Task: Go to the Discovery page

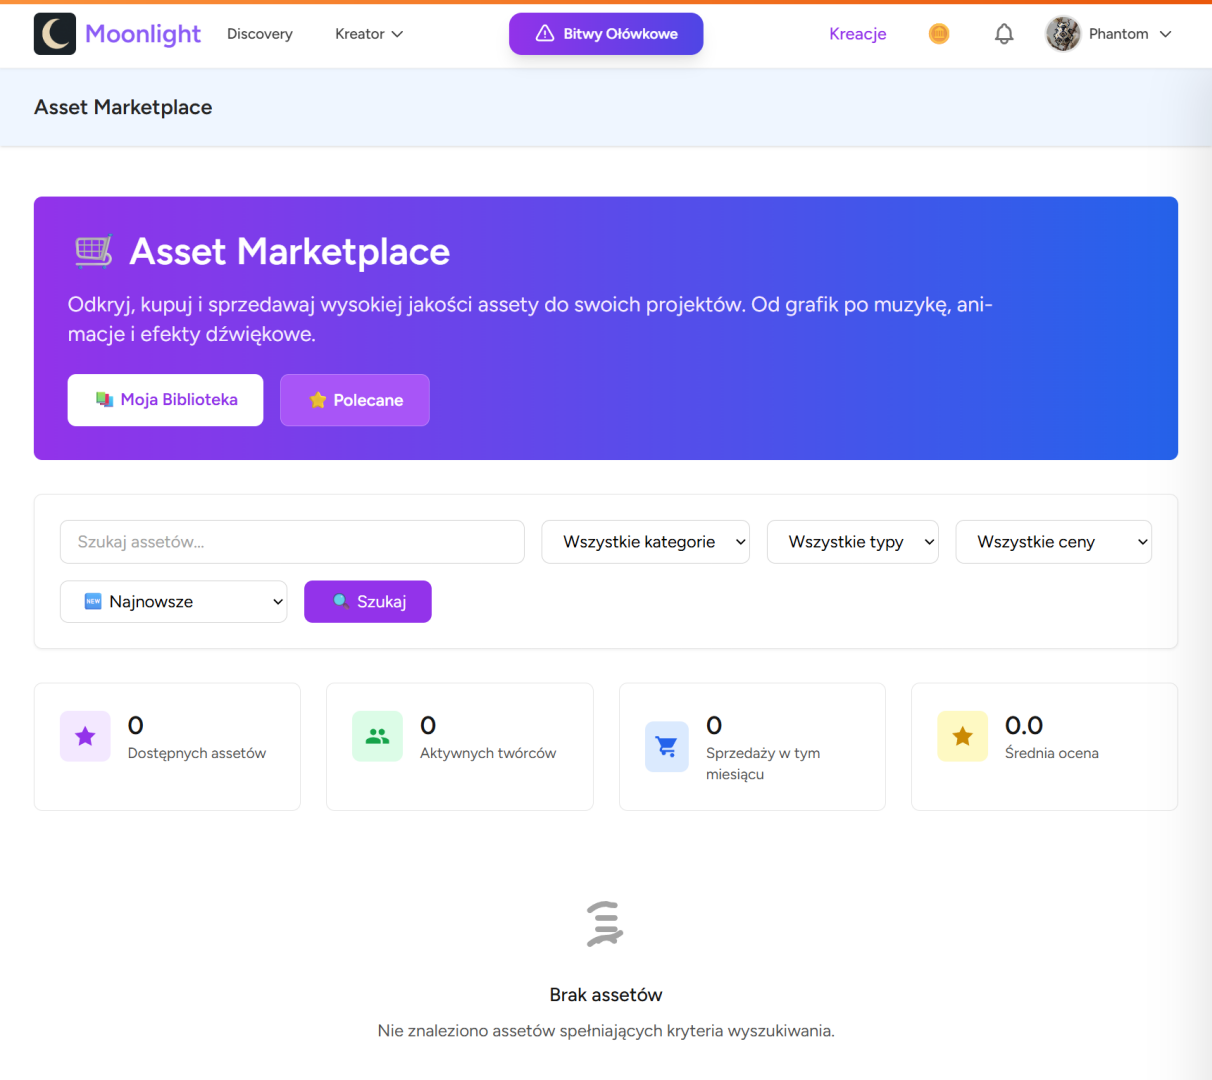Action: click(x=260, y=34)
